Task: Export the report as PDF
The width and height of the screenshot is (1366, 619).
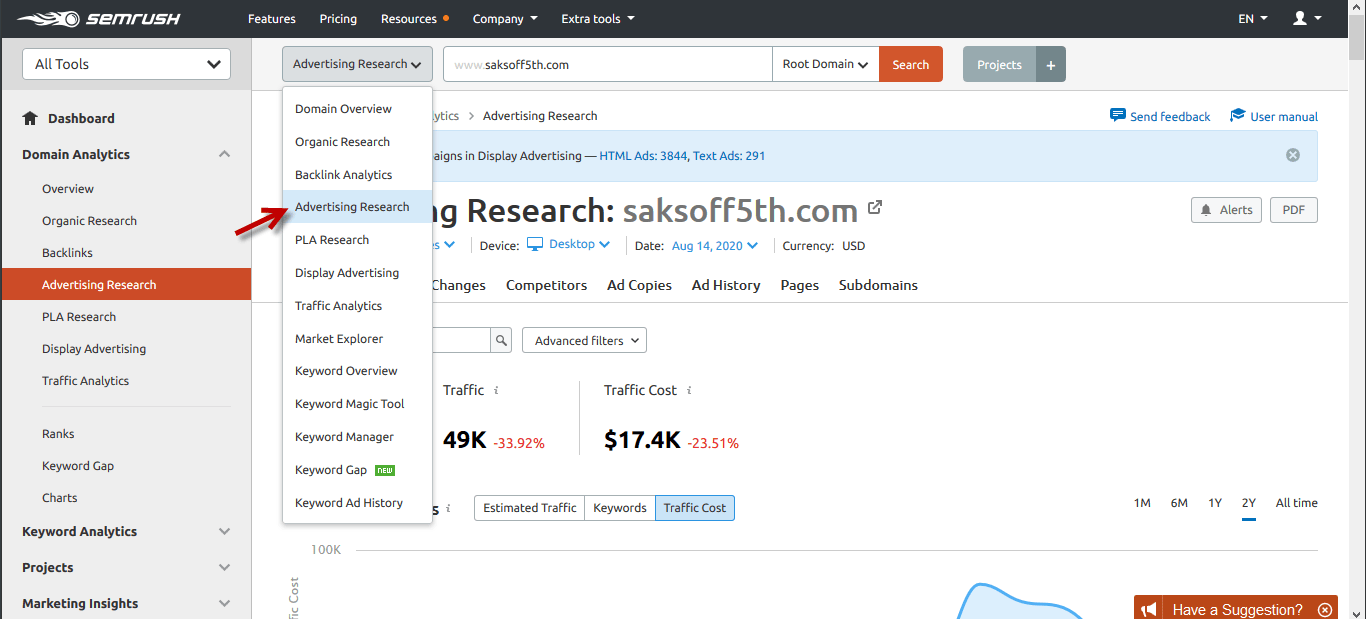Action: click(1293, 210)
